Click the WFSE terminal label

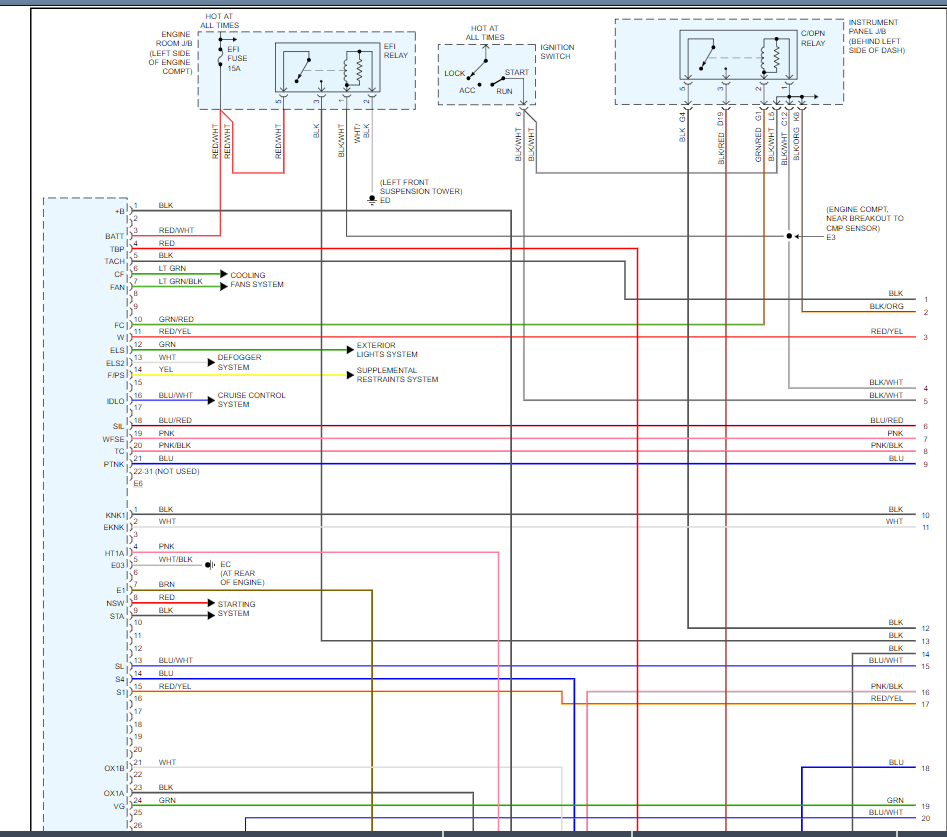pyautogui.click(x=113, y=439)
